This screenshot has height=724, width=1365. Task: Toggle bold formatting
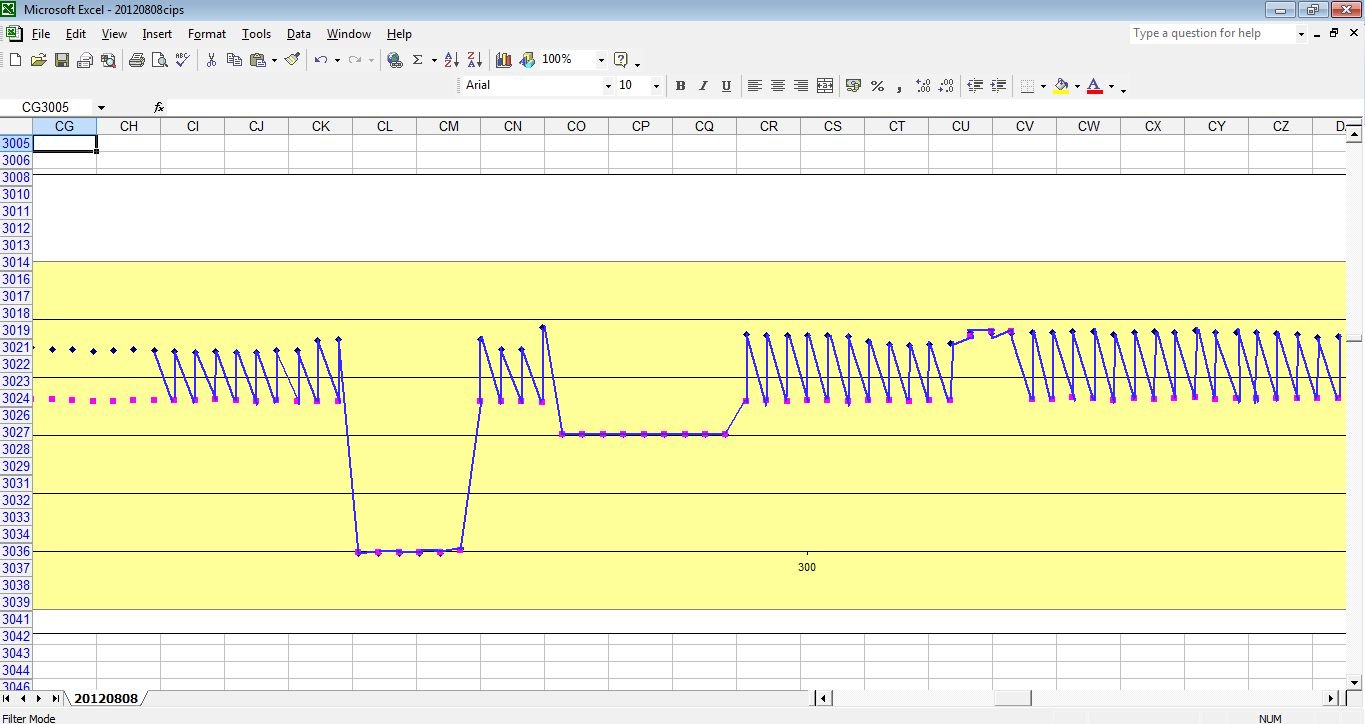(680, 86)
